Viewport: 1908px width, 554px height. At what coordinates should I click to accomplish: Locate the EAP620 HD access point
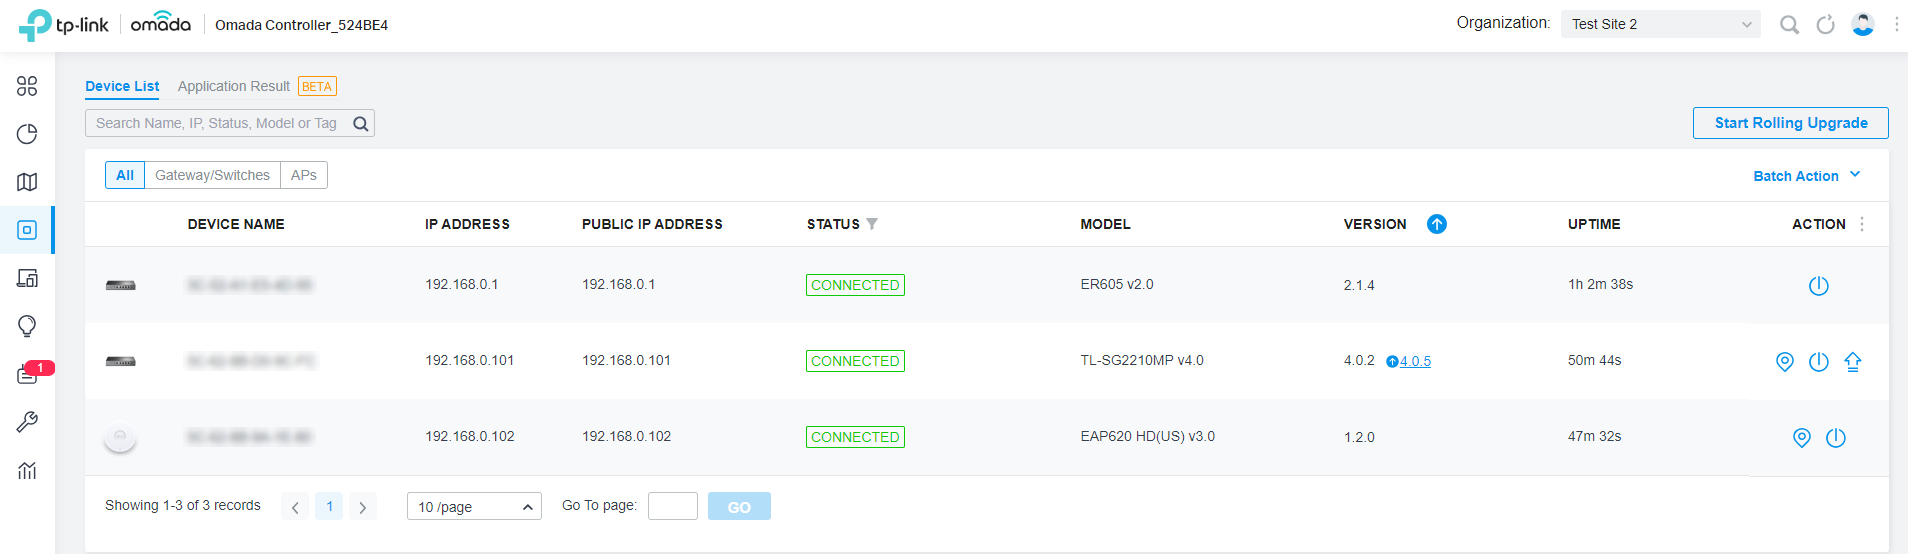1801,438
